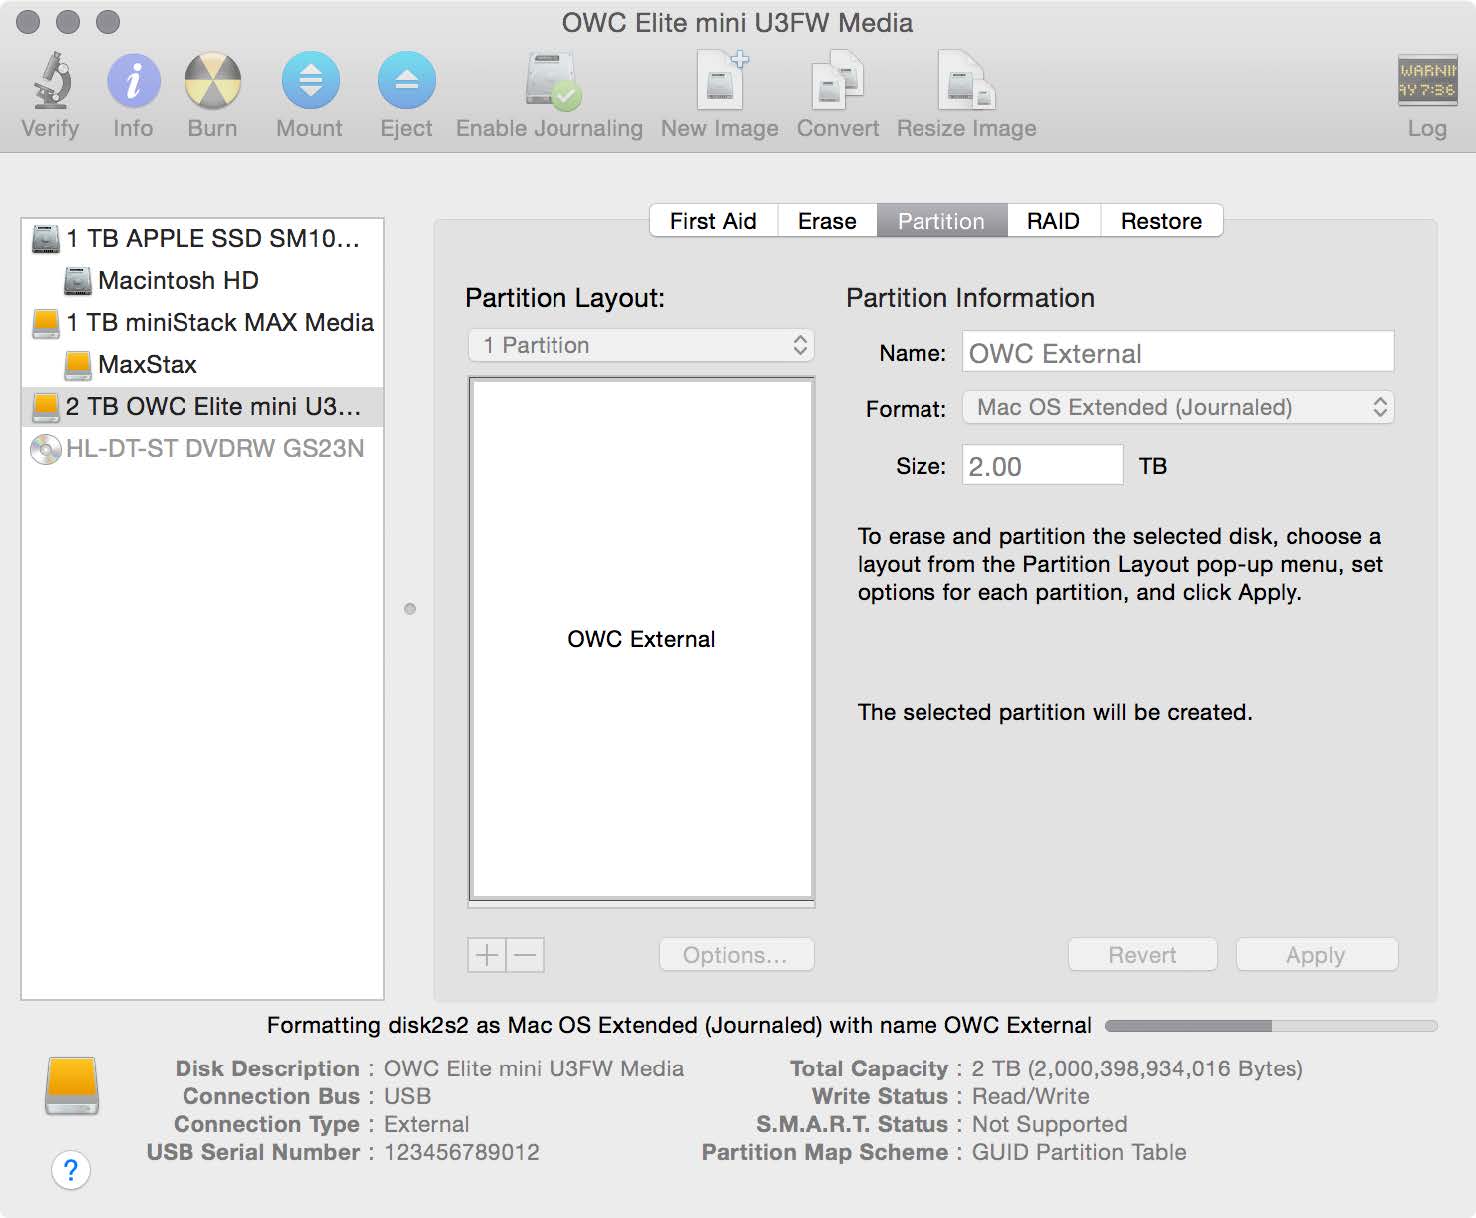Open the Partition Layout dropdown

point(640,345)
